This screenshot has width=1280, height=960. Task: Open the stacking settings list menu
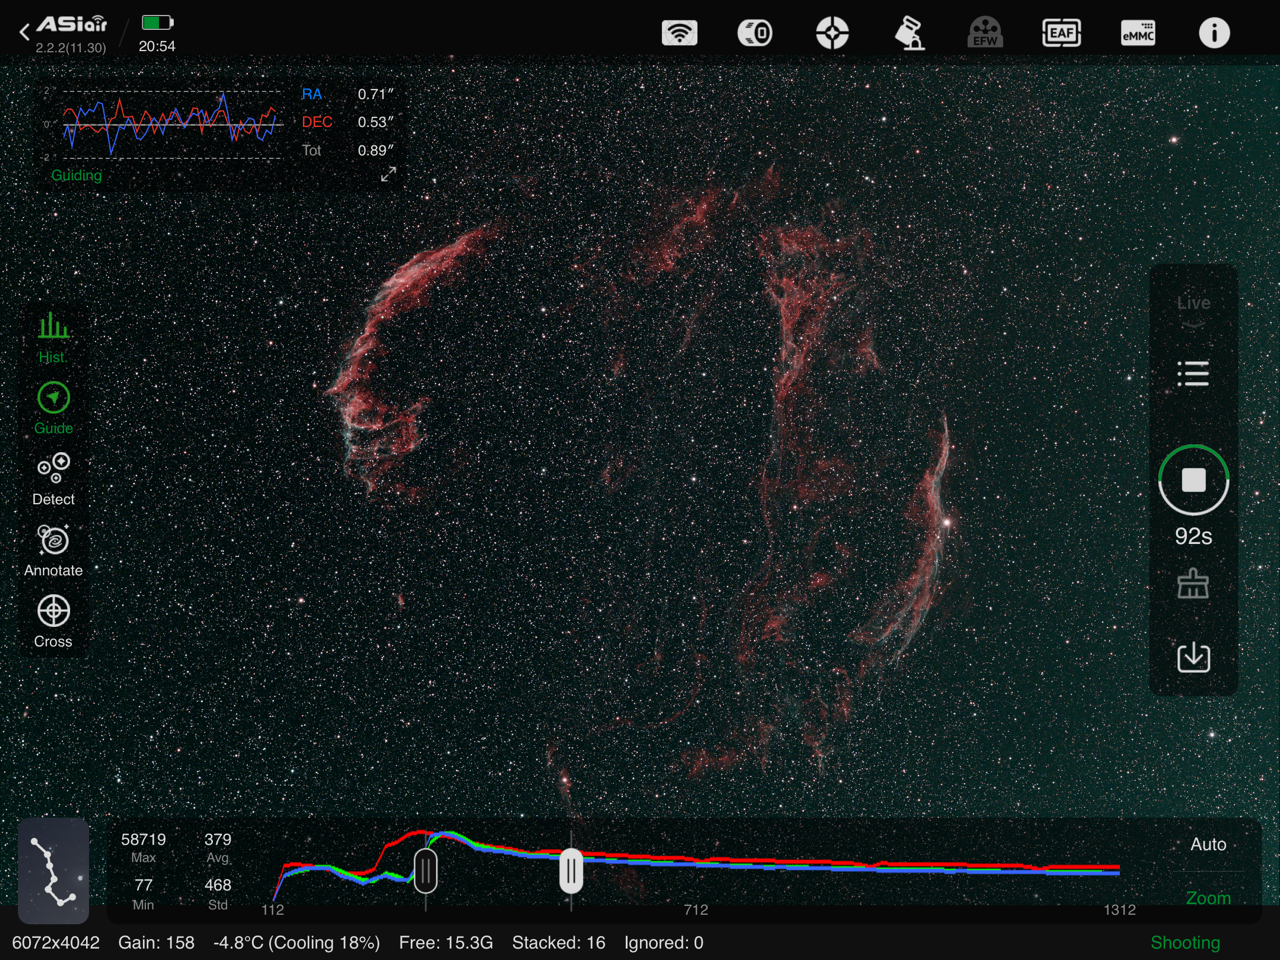tap(1193, 374)
